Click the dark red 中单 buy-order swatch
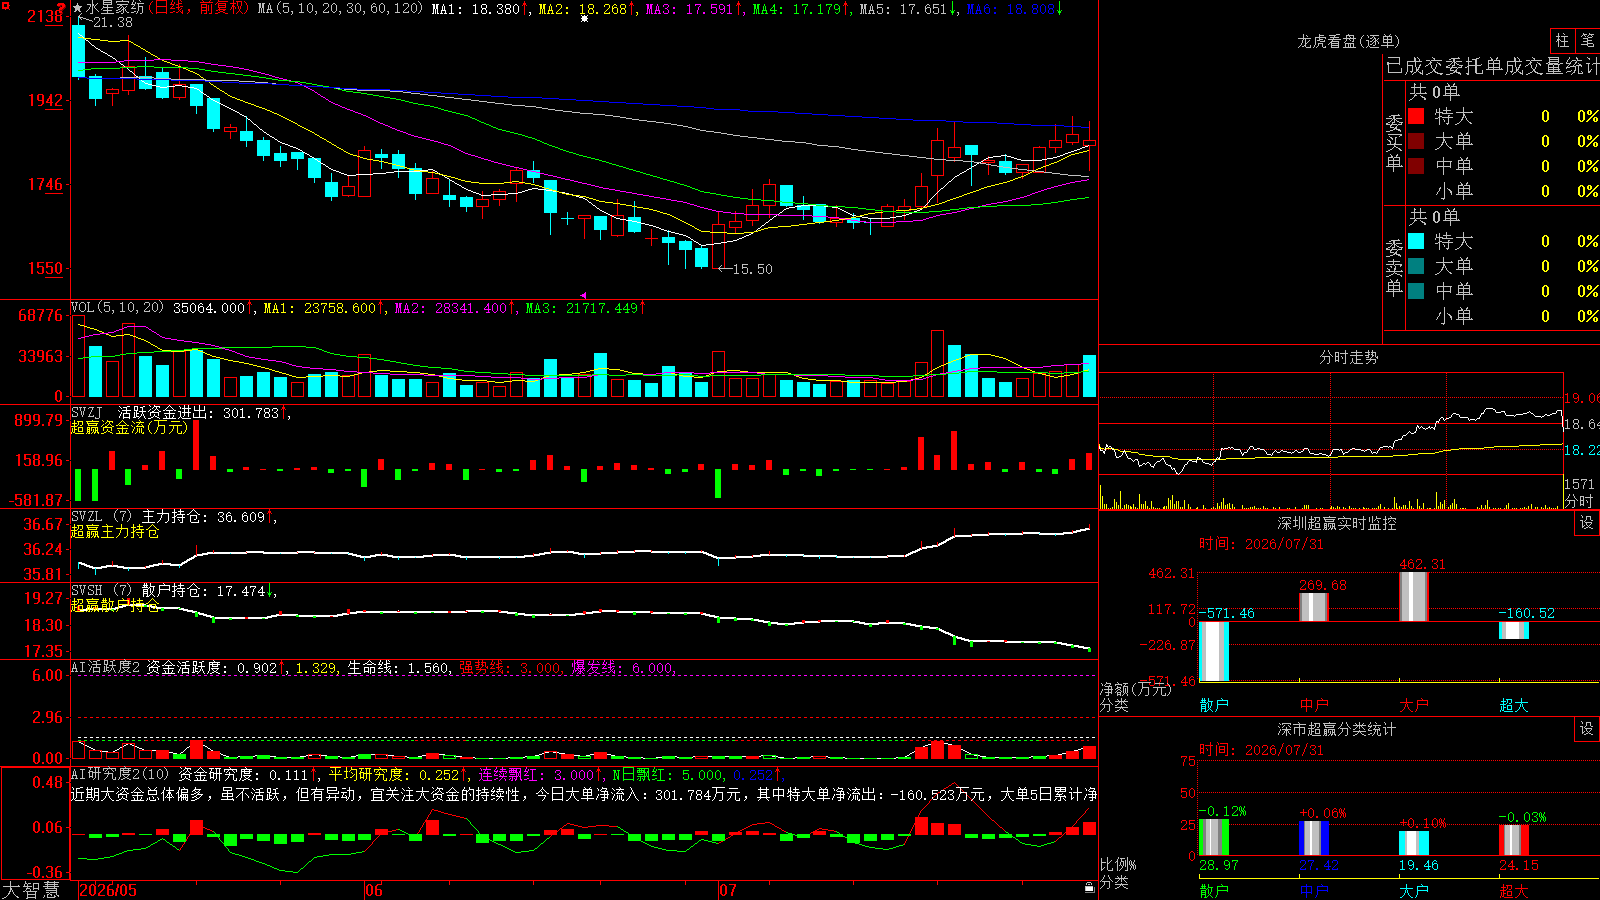Image resolution: width=1600 pixels, height=900 pixels. coord(1416,166)
